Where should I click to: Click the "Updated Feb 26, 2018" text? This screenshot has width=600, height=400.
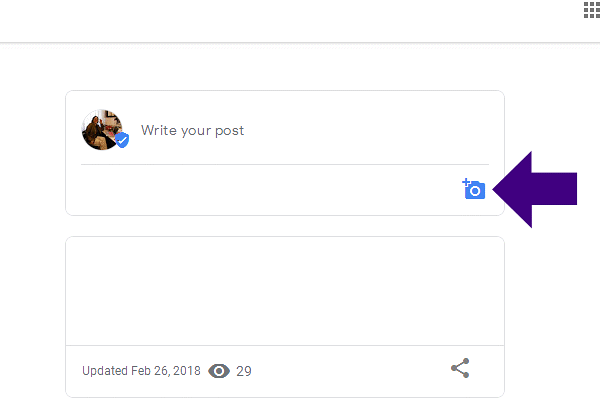(x=142, y=371)
